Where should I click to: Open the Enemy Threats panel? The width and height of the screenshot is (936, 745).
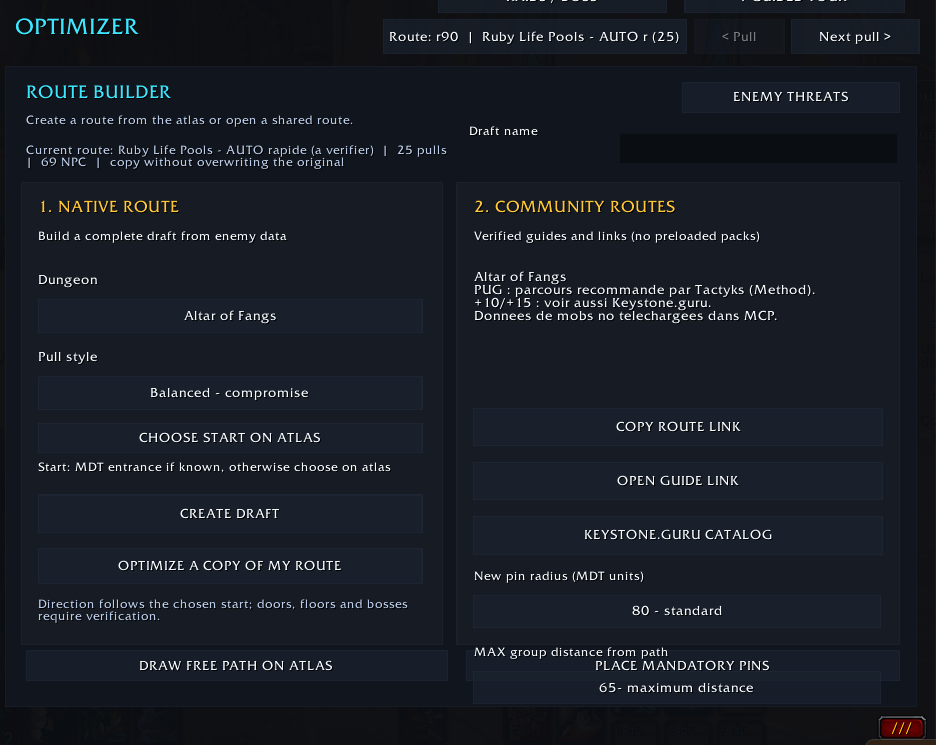[790, 97]
